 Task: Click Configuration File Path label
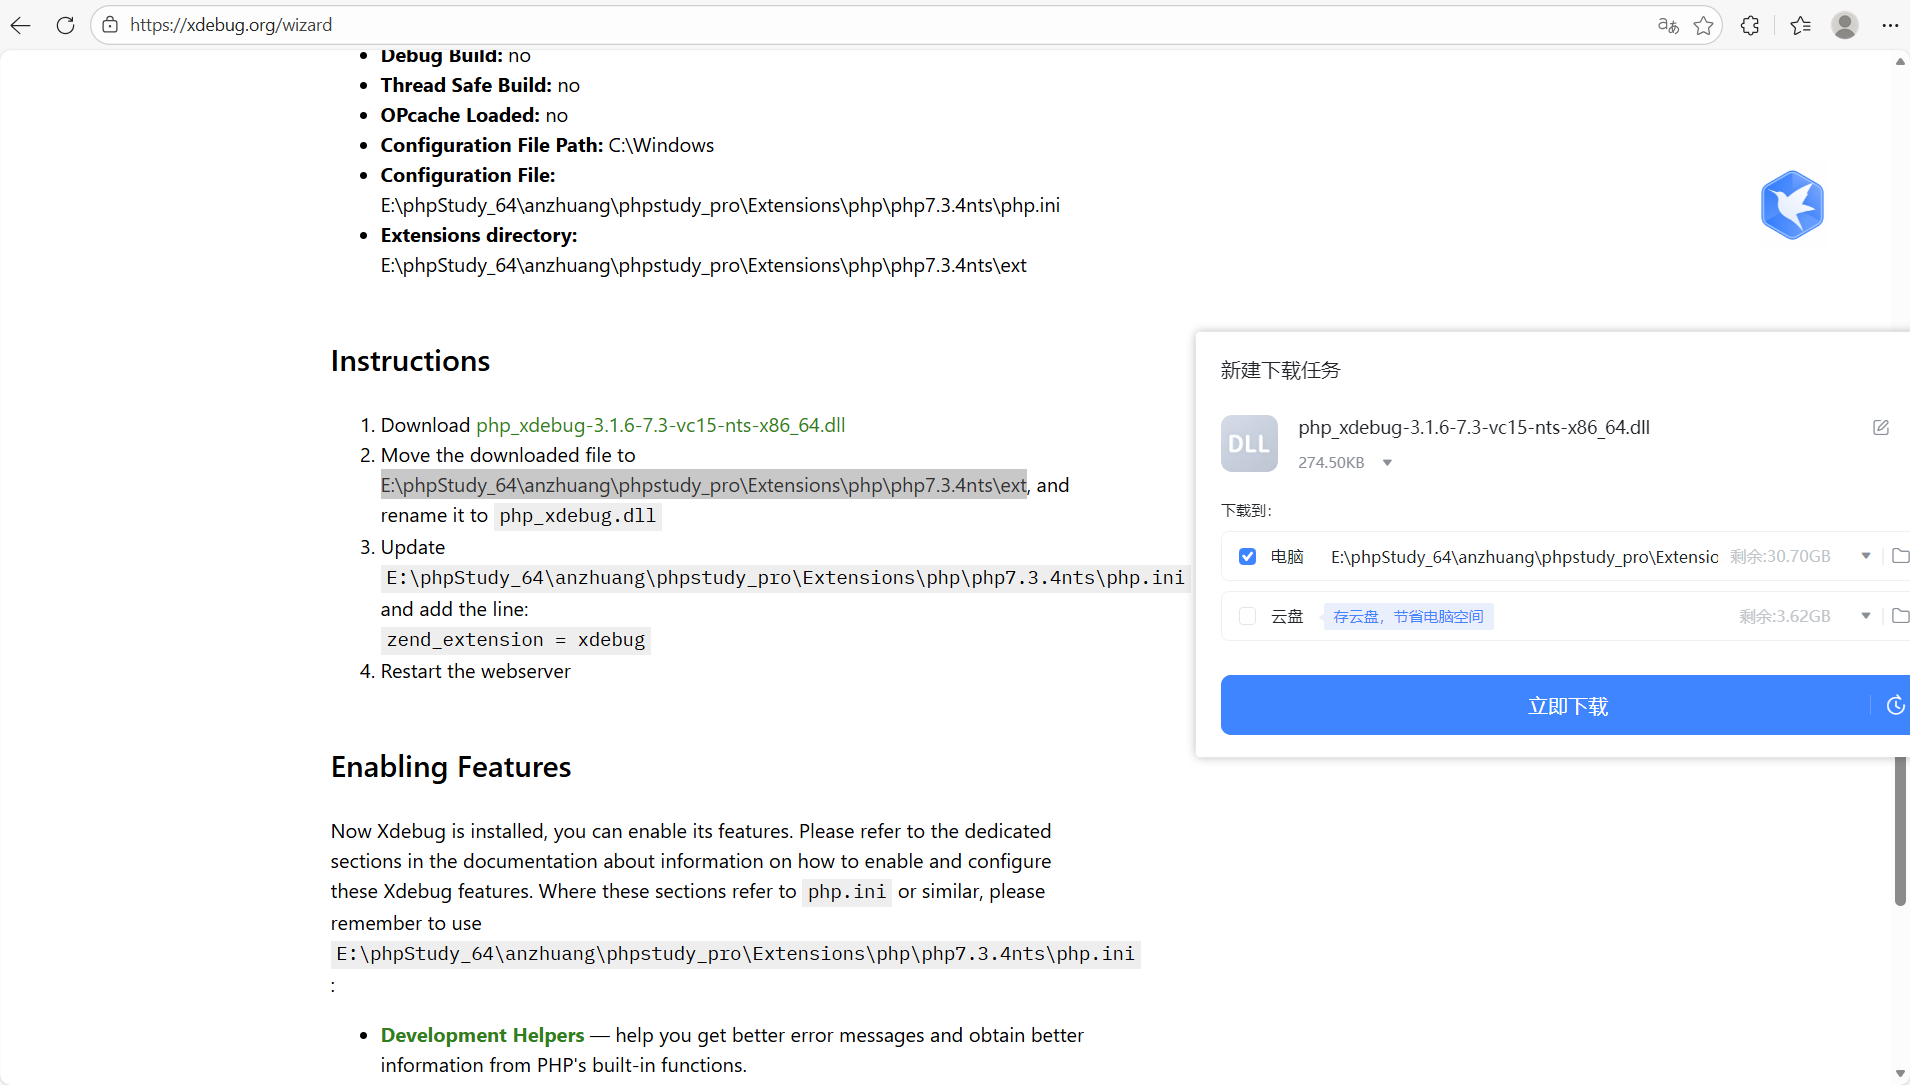point(492,145)
